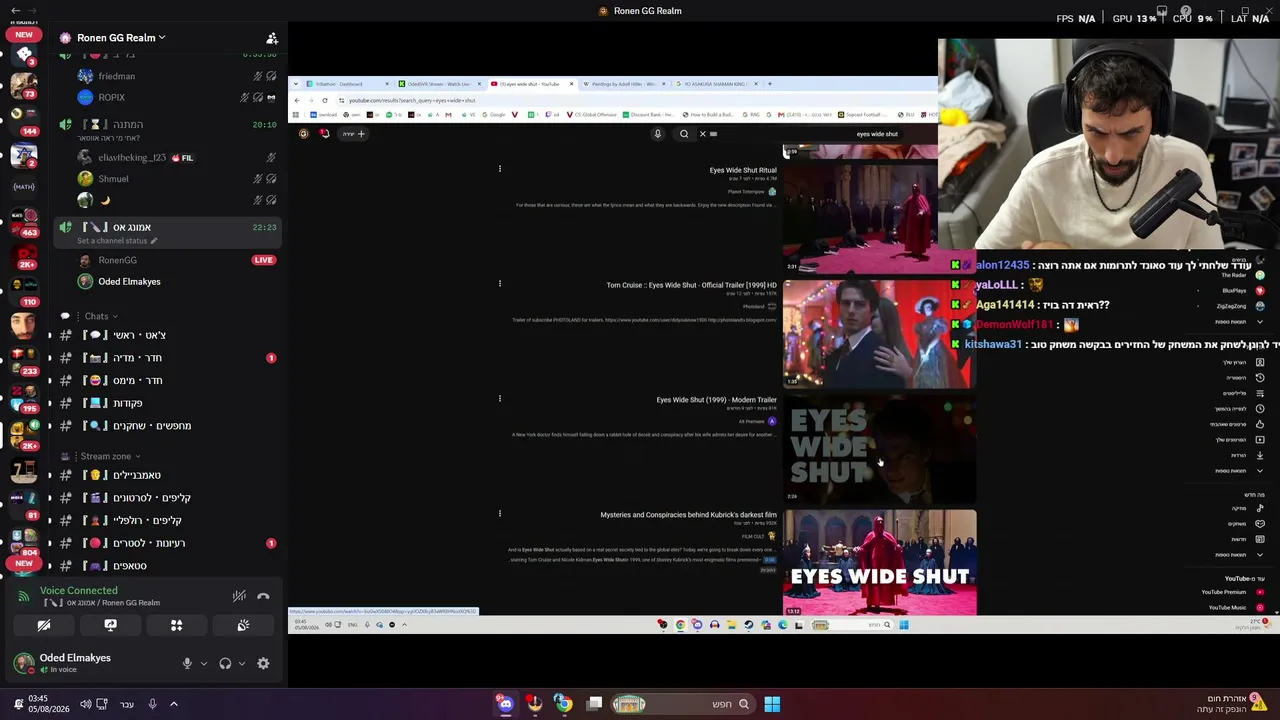The width and height of the screenshot is (1280, 720).
Task: Switch to the OdedSVR Stream browser tab
Action: coord(438,84)
